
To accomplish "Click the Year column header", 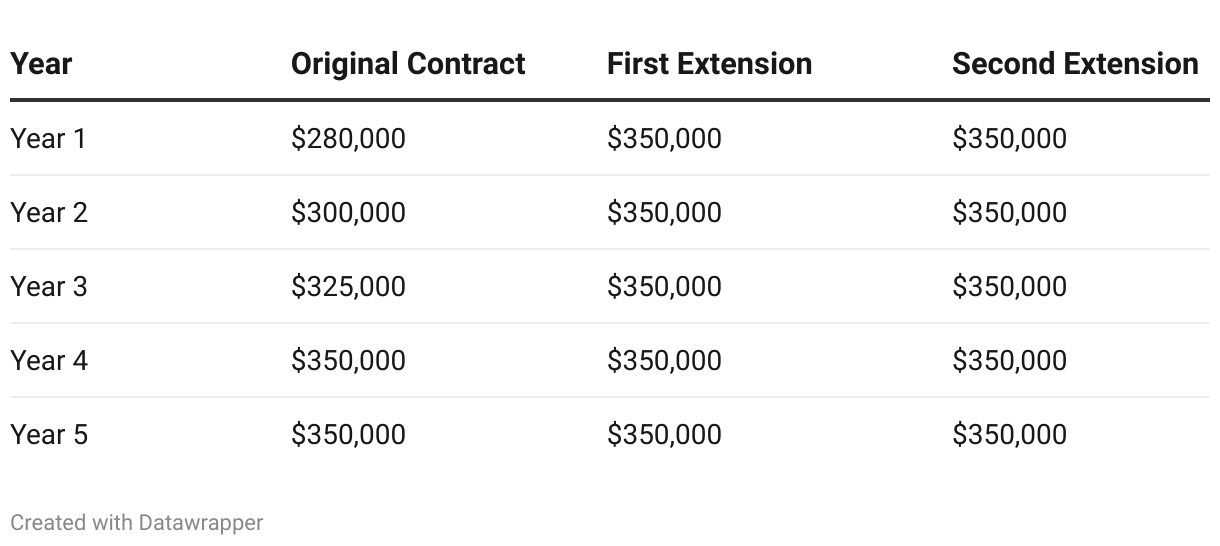I will pos(41,64).
